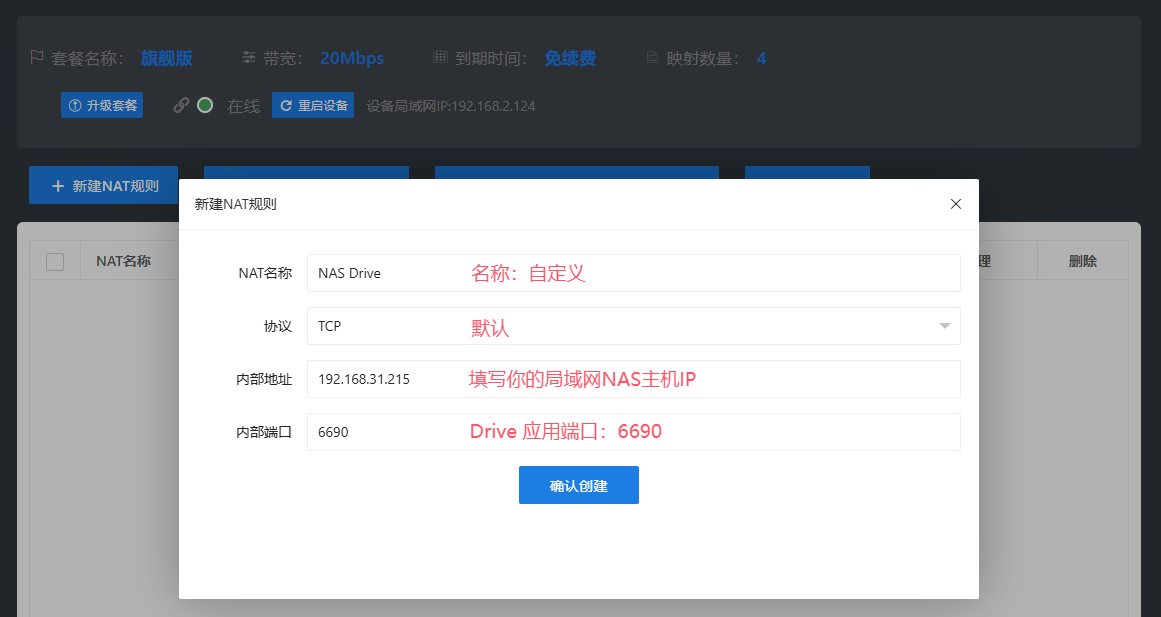Click the document icon beside 映射数量
Image resolution: width=1161 pixels, height=617 pixels.
(653, 58)
